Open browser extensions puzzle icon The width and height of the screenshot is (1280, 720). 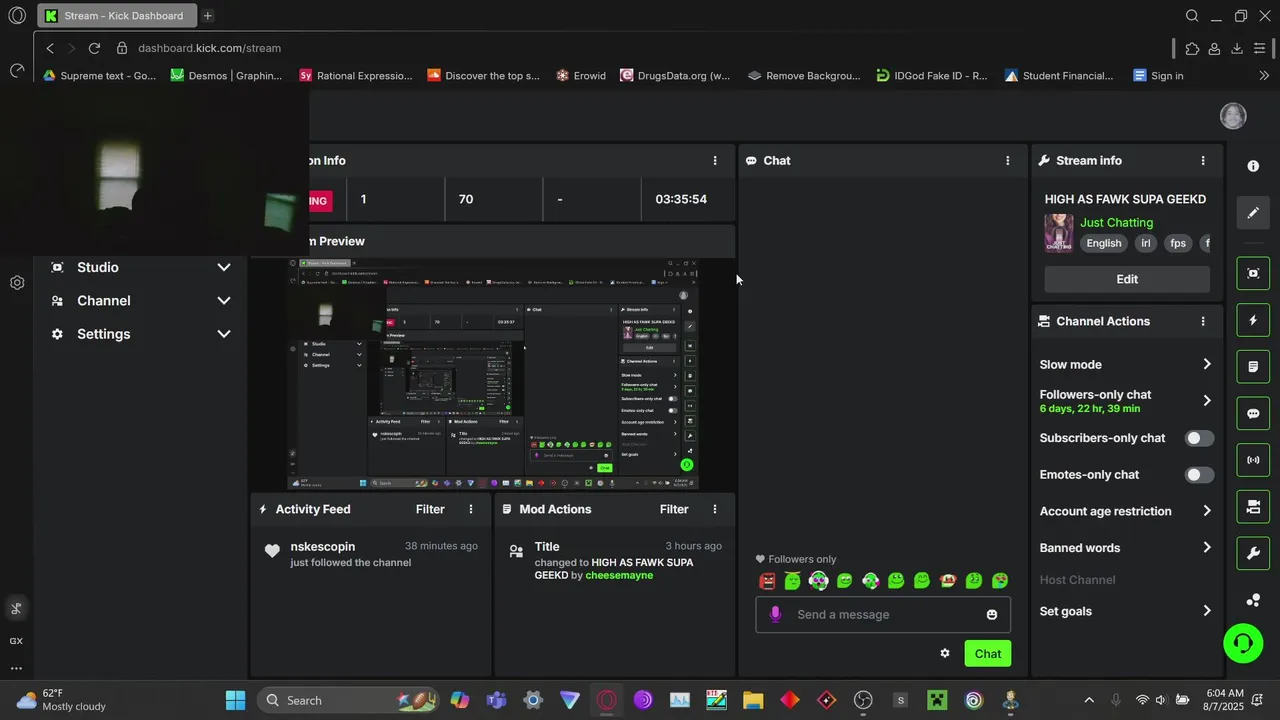1192,48
